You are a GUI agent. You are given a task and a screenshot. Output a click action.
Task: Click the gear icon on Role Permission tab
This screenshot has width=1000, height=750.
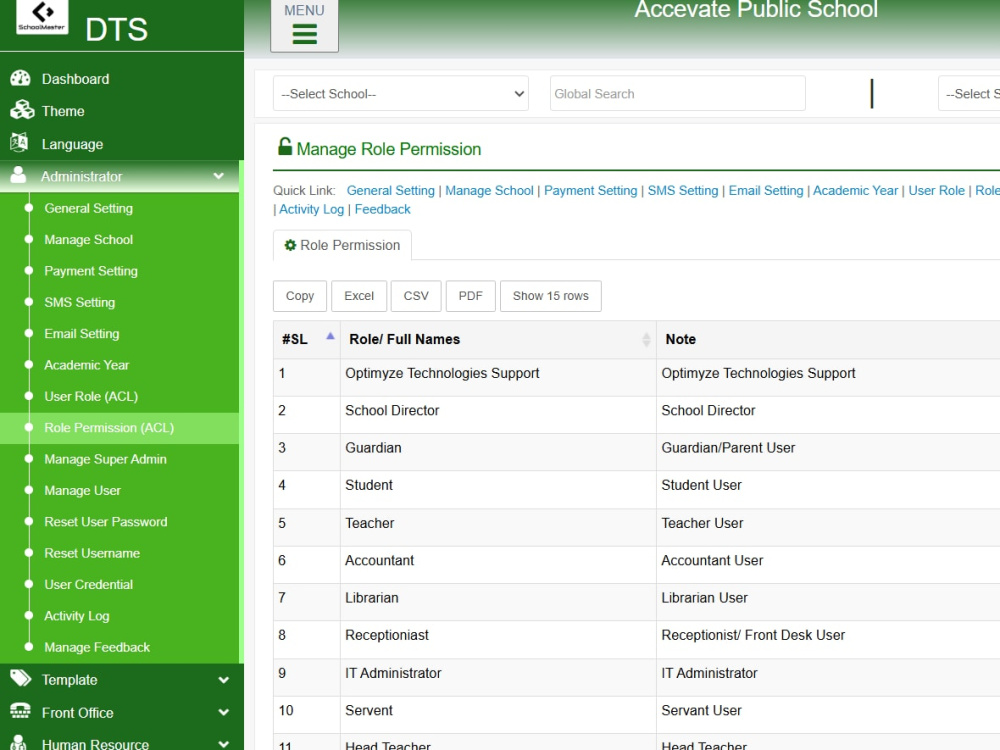(290, 245)
